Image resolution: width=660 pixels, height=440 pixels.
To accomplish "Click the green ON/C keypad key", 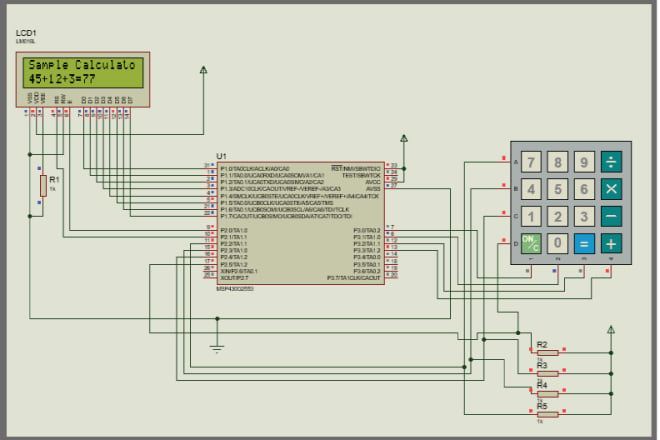I will (531, 243).
